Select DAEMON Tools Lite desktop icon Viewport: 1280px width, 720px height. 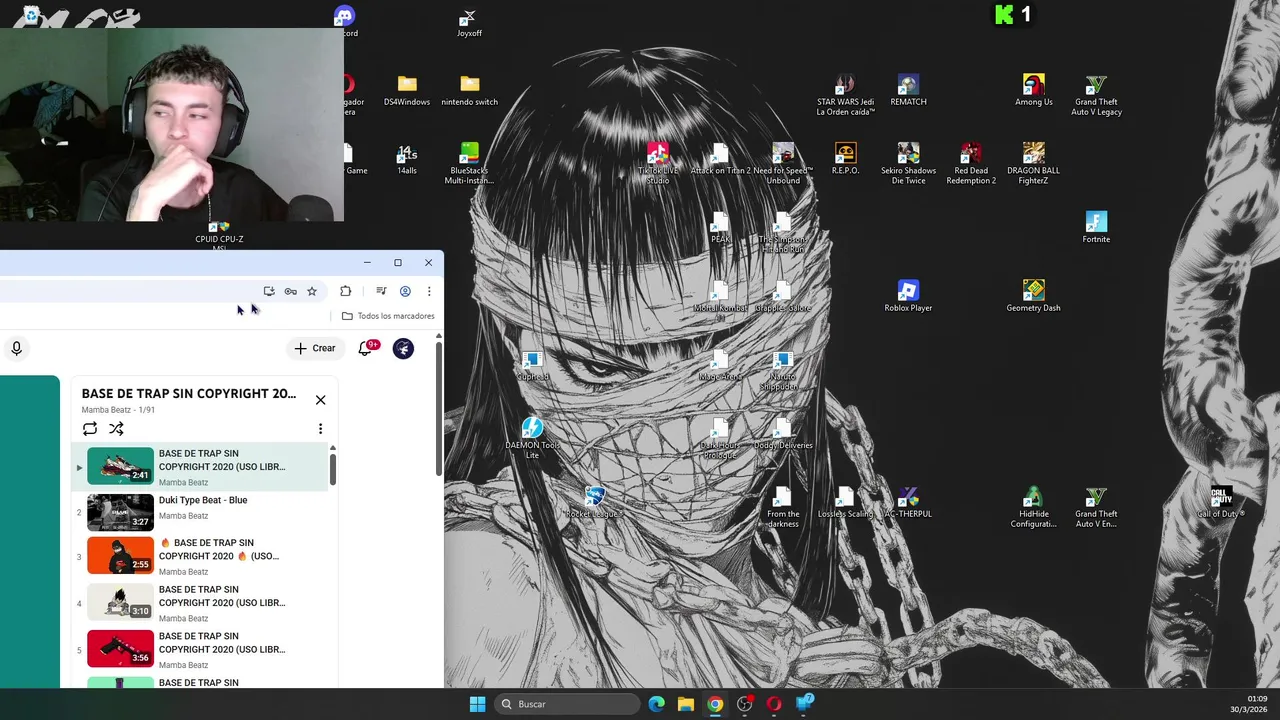(x=532, y=438)
